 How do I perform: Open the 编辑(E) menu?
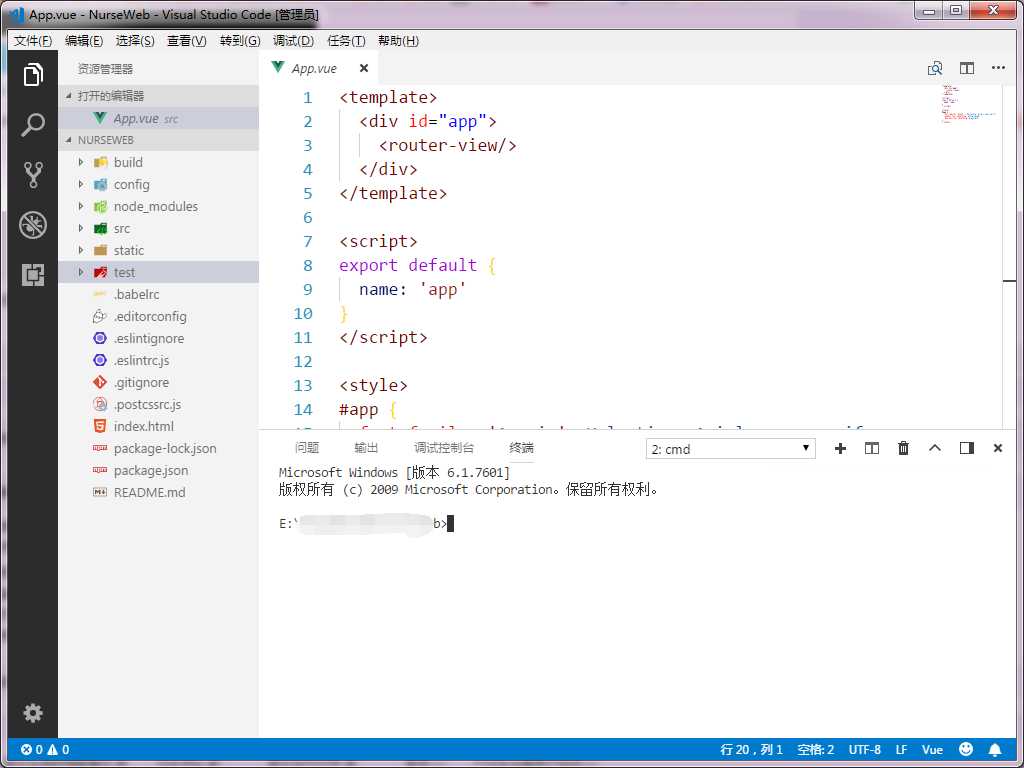[x=84, y=40]
